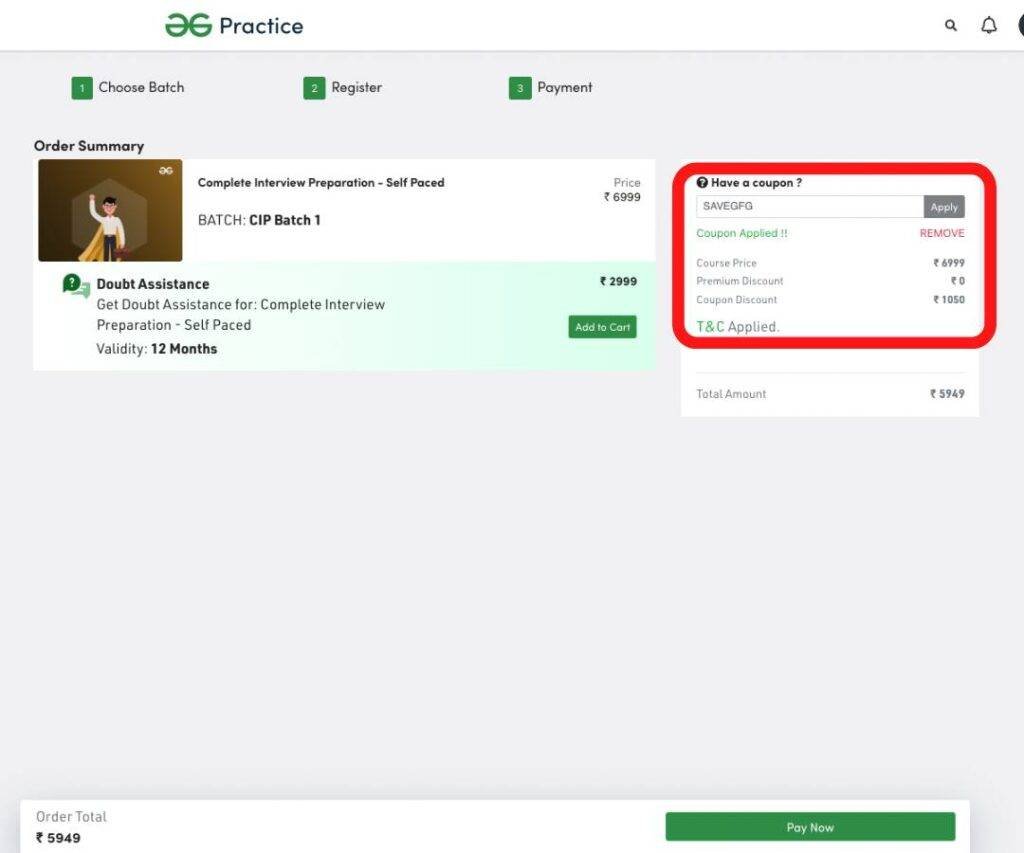Go to the Choose Batch step
1024x853 pixels.
[141, 87]
